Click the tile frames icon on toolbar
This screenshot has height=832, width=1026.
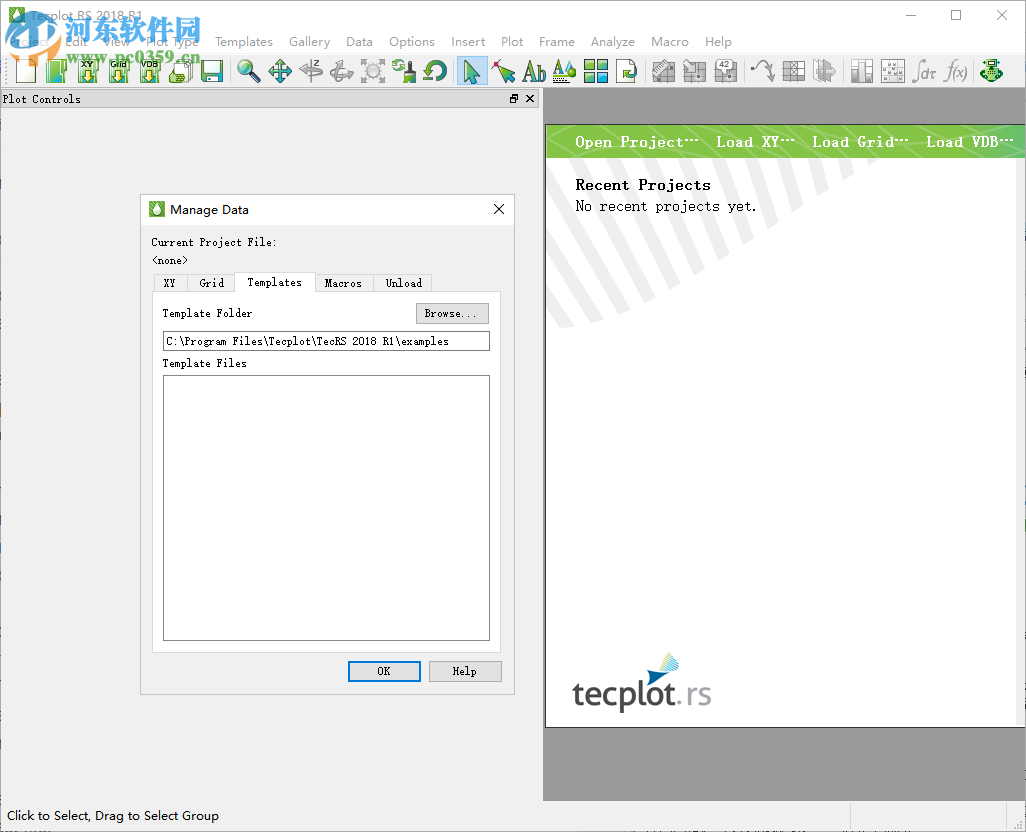tap(595, 71)
